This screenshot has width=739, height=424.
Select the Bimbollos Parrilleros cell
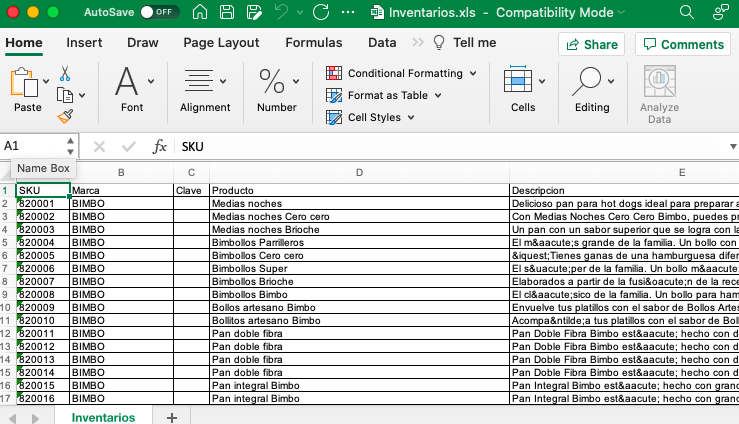359,243
